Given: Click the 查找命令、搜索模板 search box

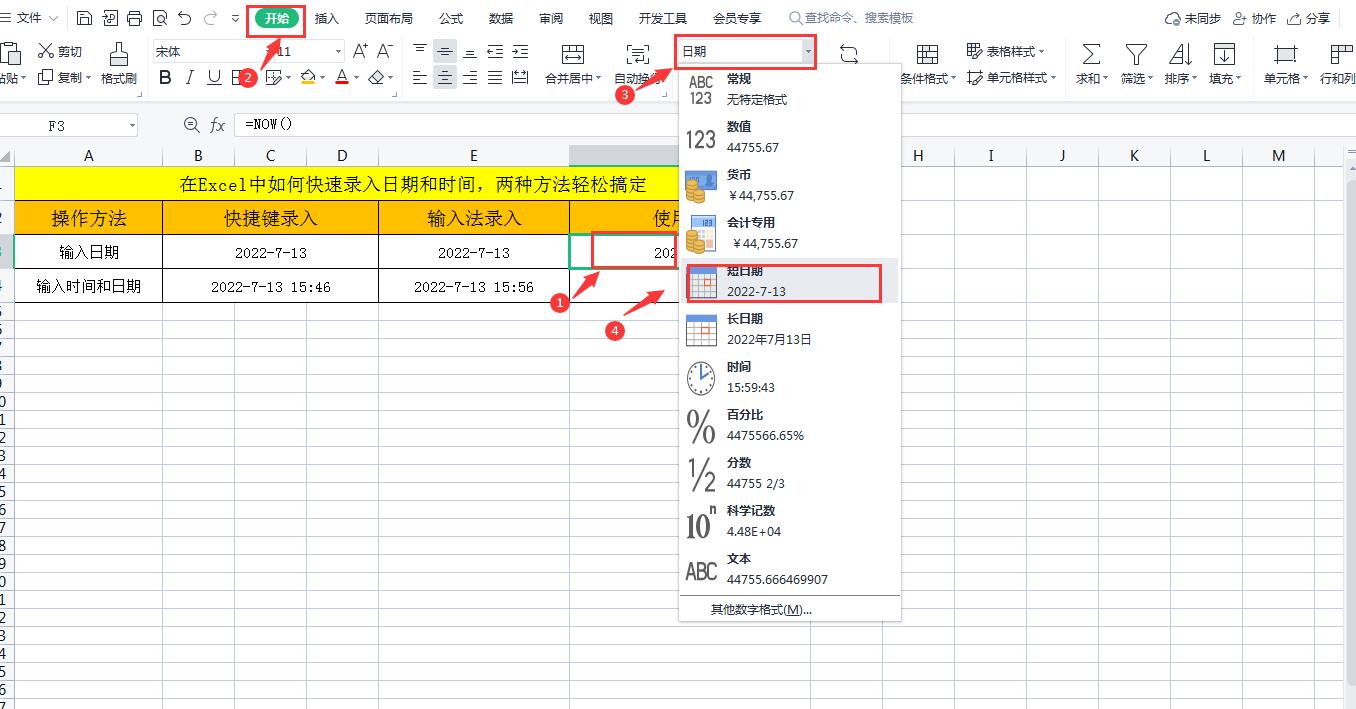Looking at the screenshot, I should point(851,18).
